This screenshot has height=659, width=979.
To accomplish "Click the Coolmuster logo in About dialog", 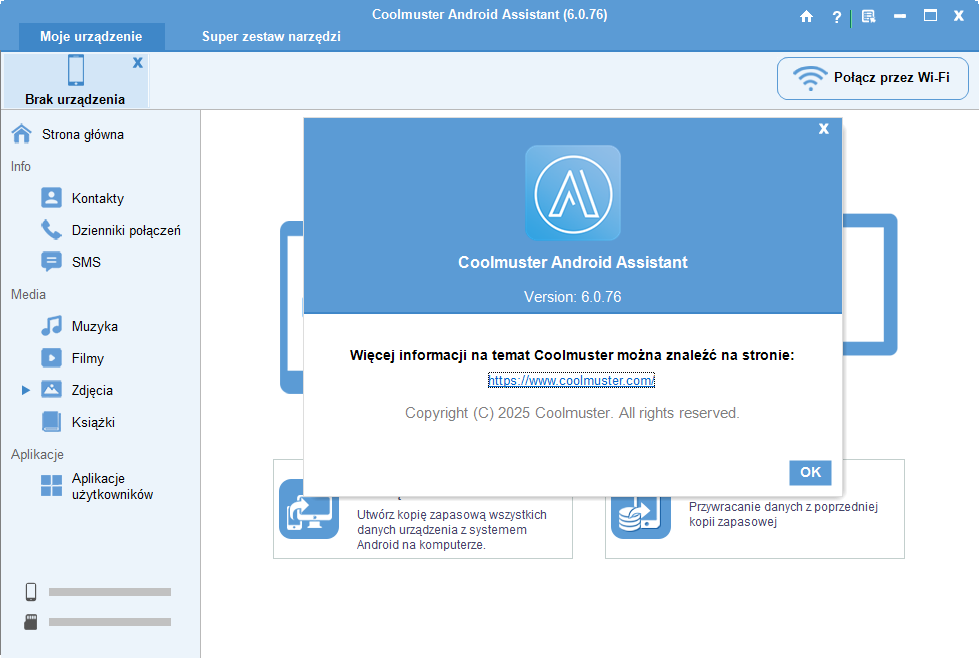I will coord(573,193).
